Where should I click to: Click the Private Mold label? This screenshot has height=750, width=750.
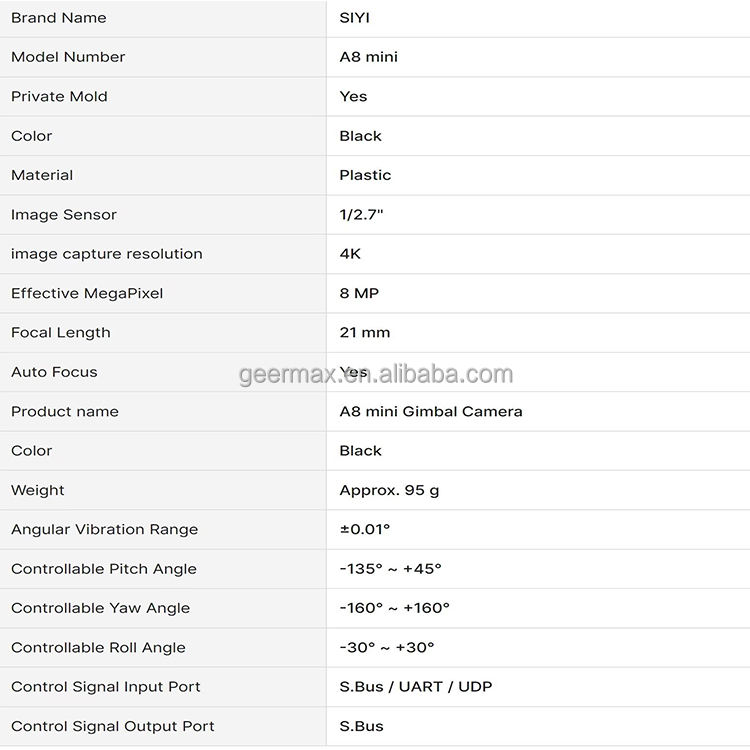coord(59,97)
